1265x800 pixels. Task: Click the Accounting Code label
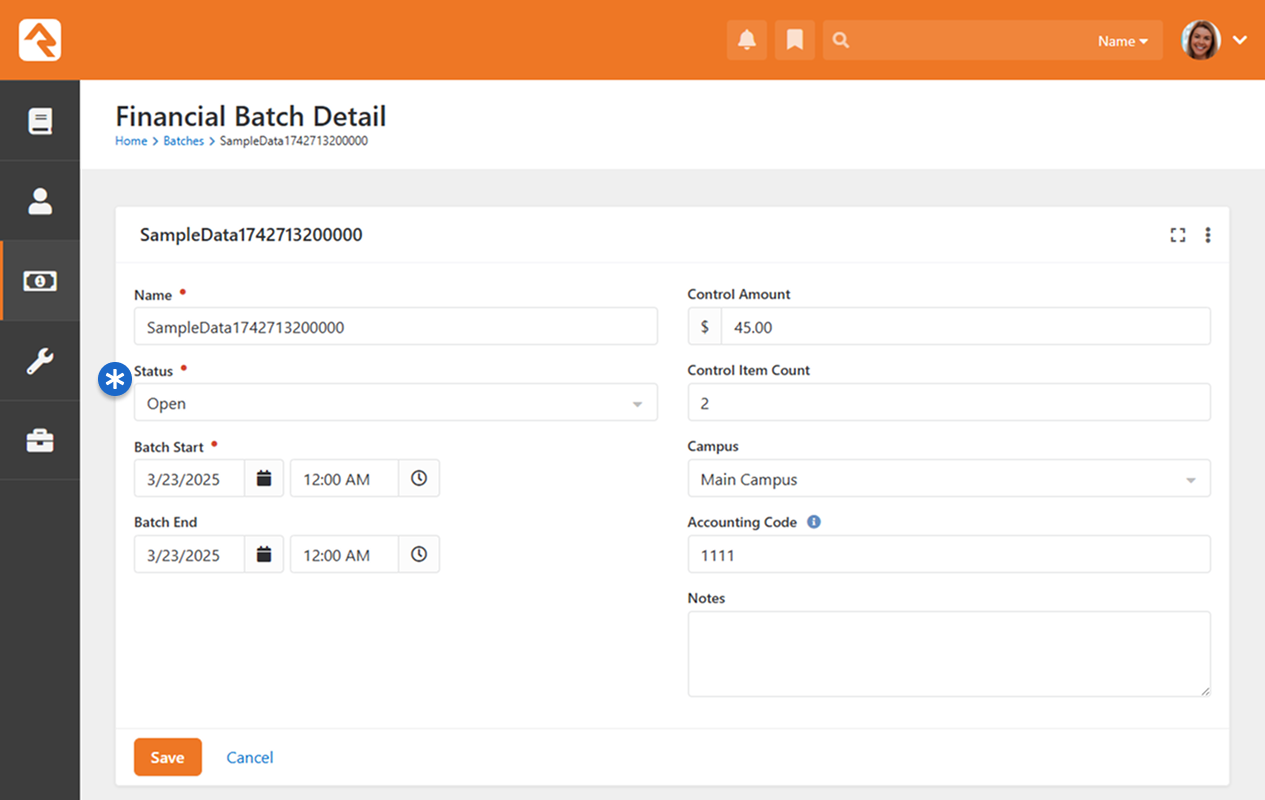coord(743,523)
